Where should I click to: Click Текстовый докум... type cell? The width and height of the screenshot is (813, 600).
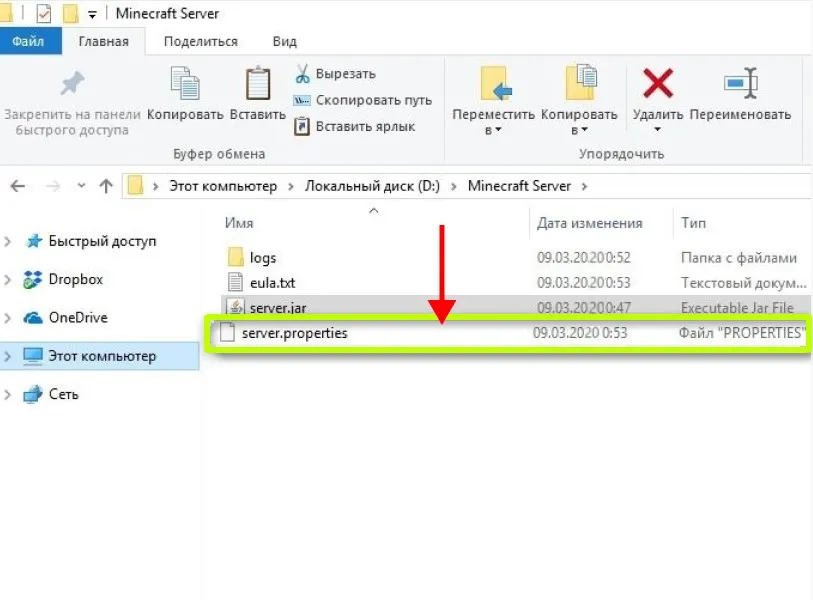pos(744,283)
